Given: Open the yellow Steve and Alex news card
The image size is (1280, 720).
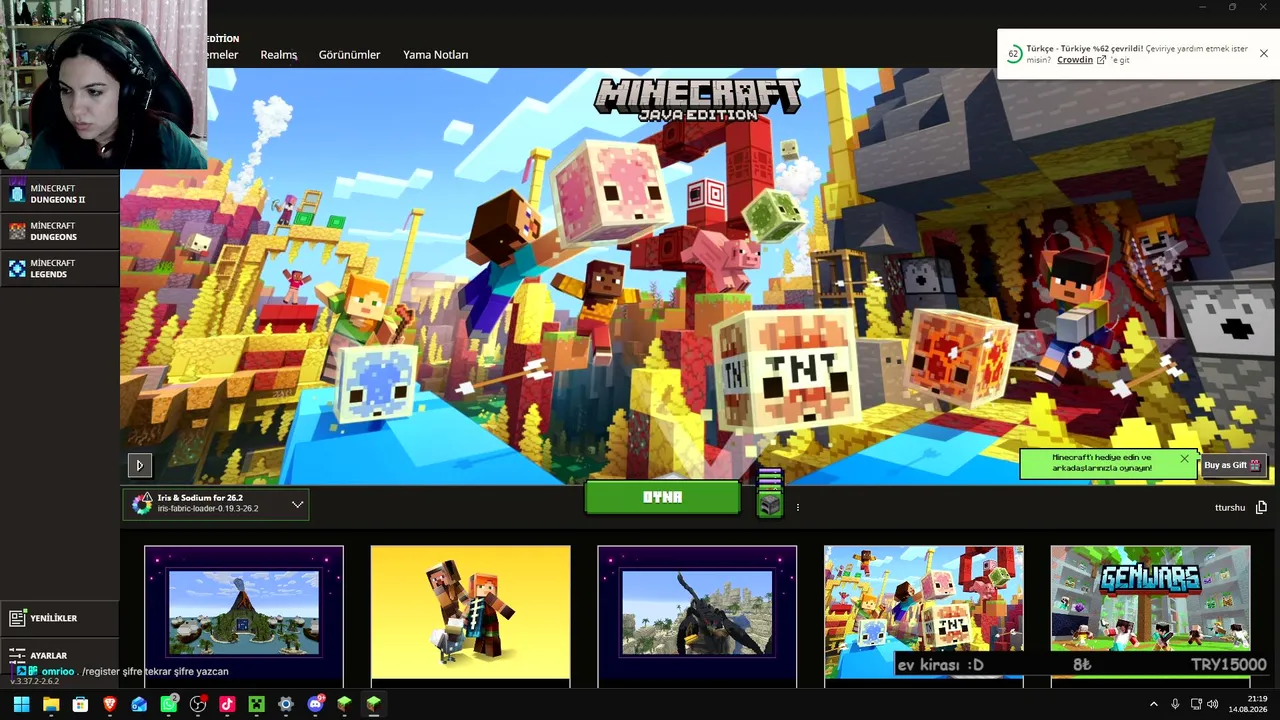Looking at the screenshot, I should tap(470, 615).
